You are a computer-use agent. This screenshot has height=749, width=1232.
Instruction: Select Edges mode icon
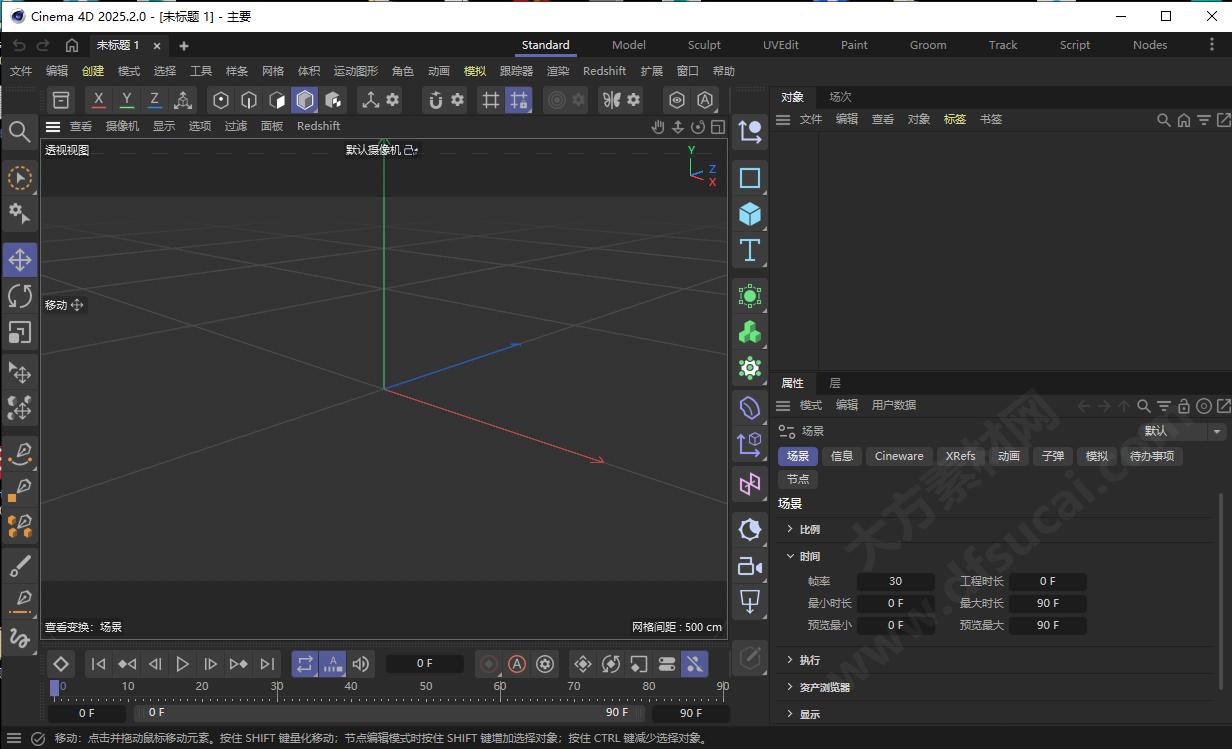click(x=249, y=100)
